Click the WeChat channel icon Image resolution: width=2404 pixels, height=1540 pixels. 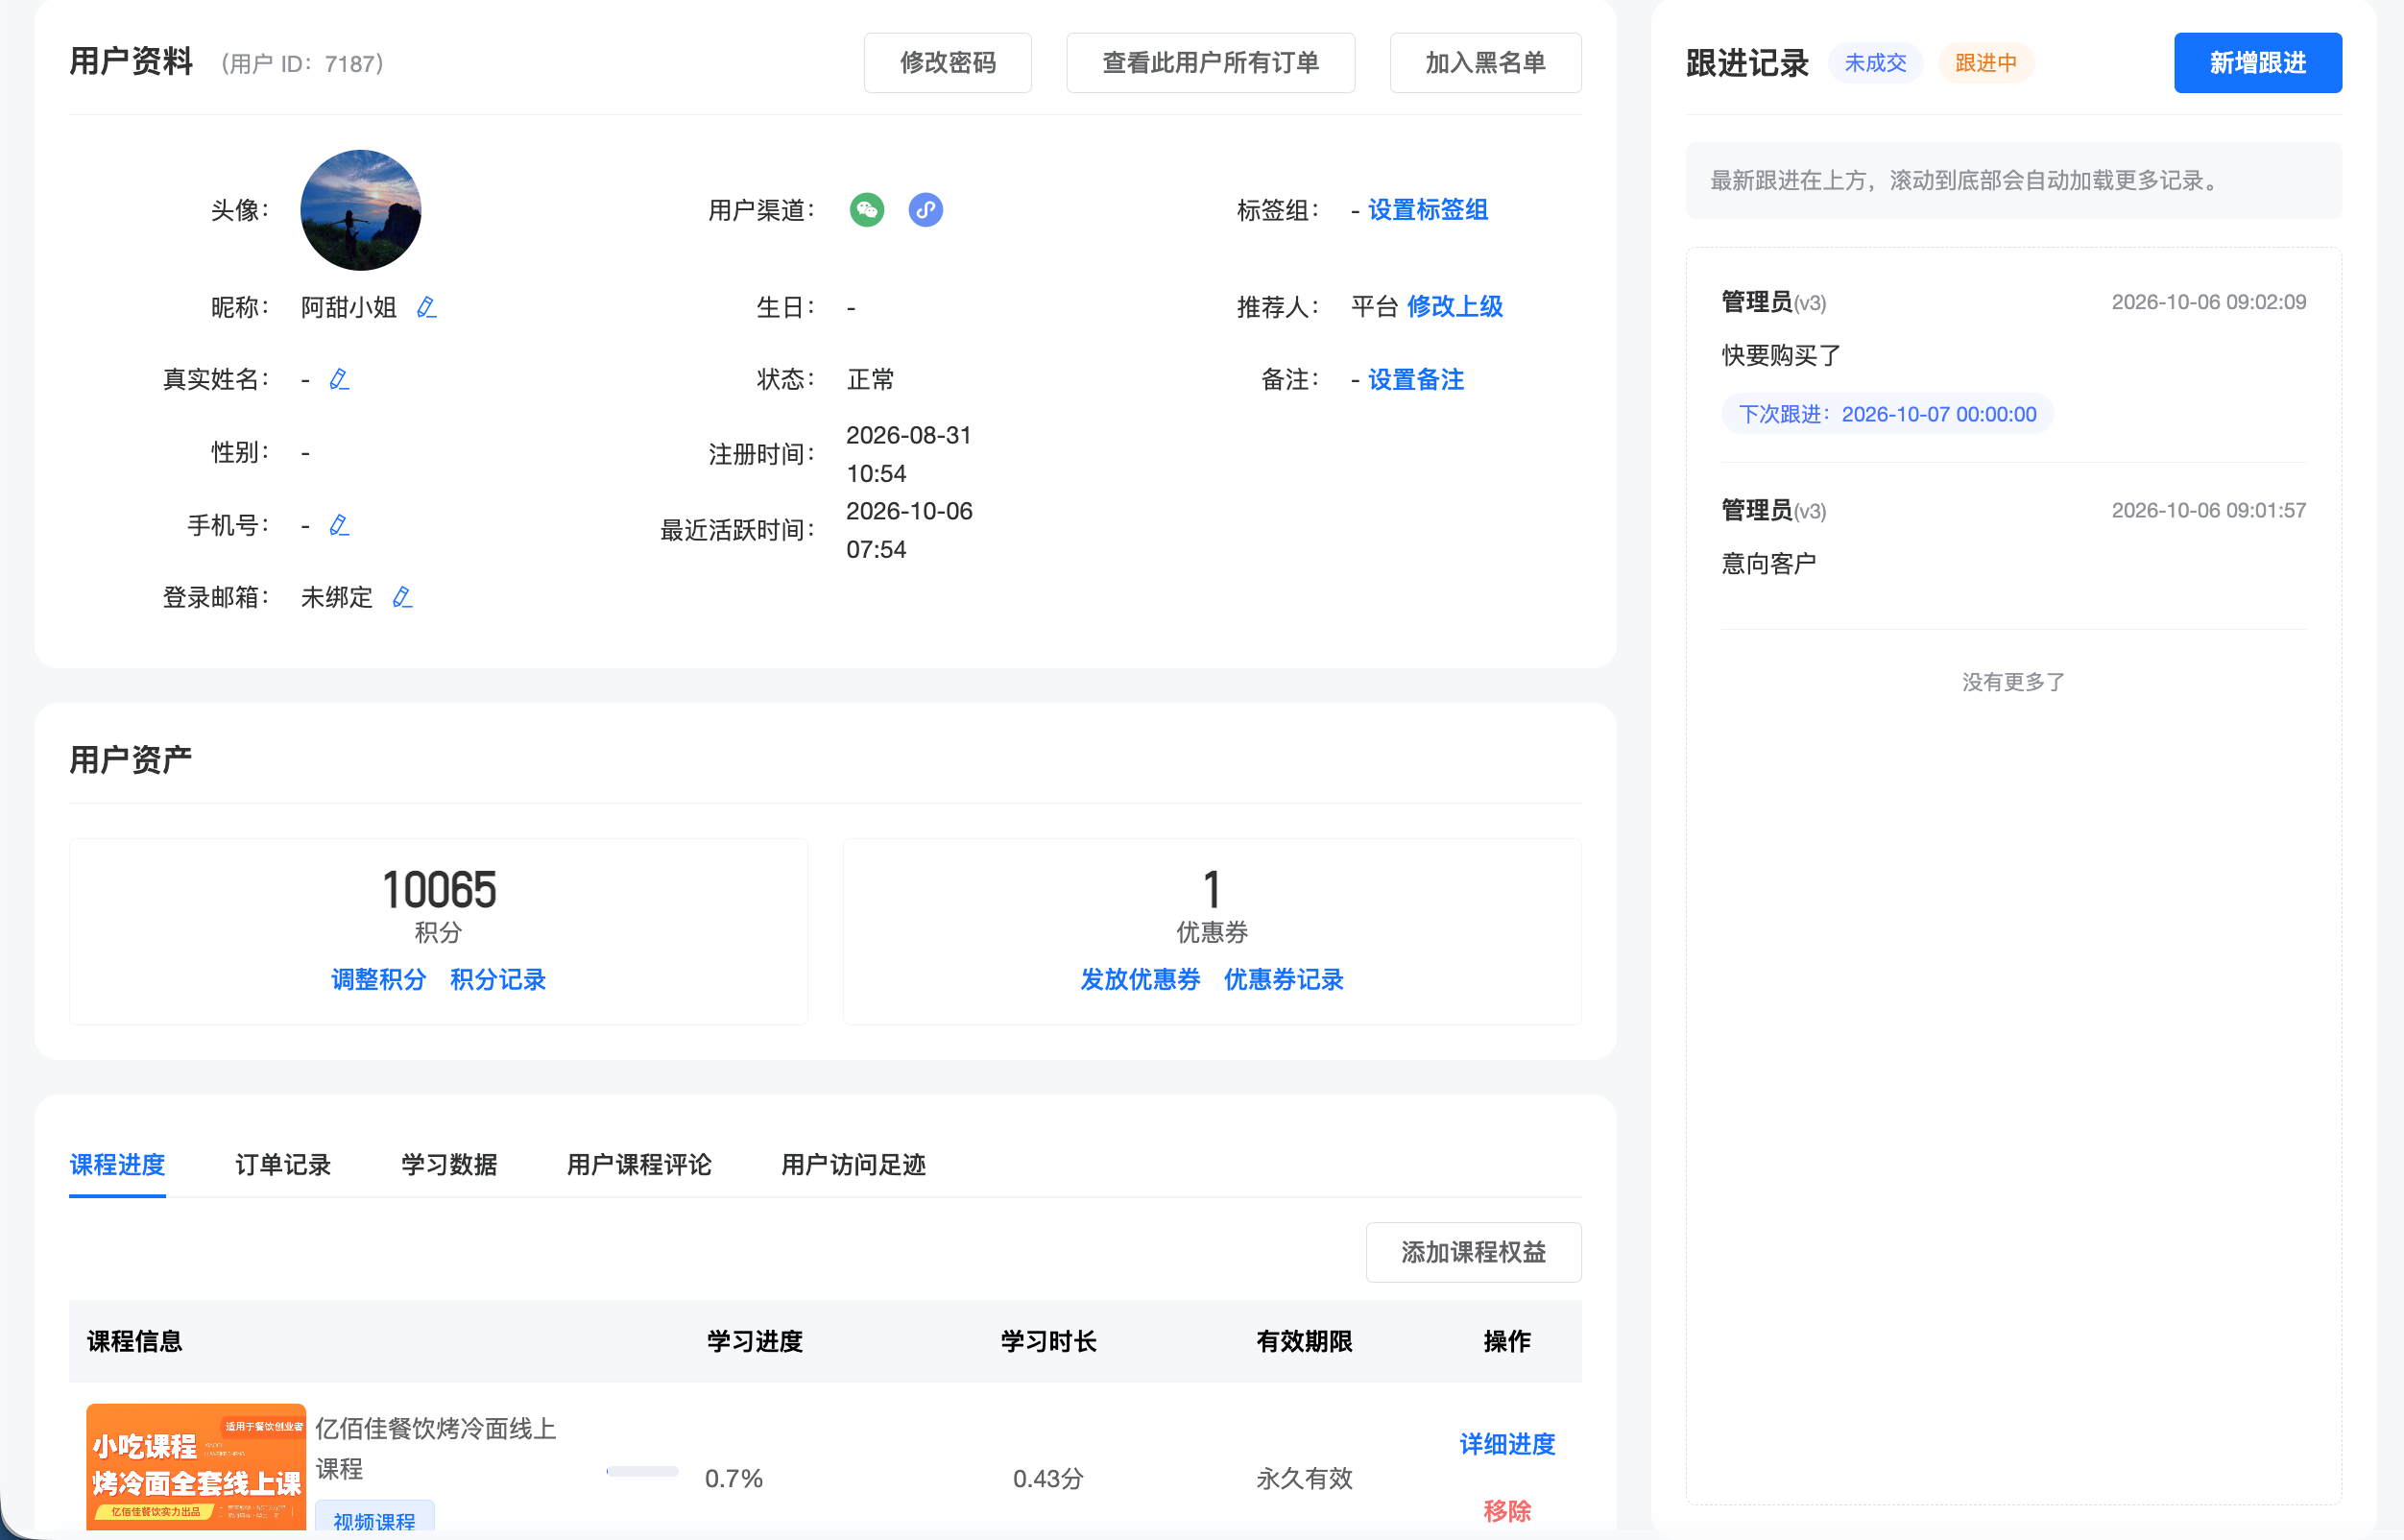867,210
